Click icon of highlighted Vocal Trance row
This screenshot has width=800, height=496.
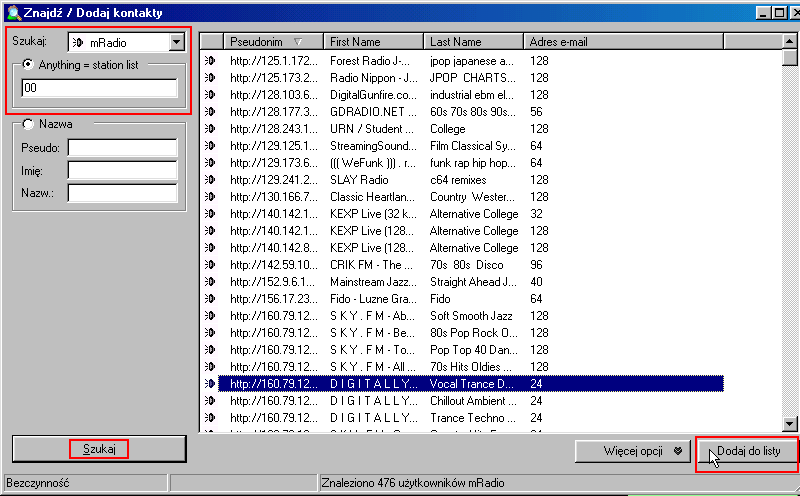click(211, 384)
